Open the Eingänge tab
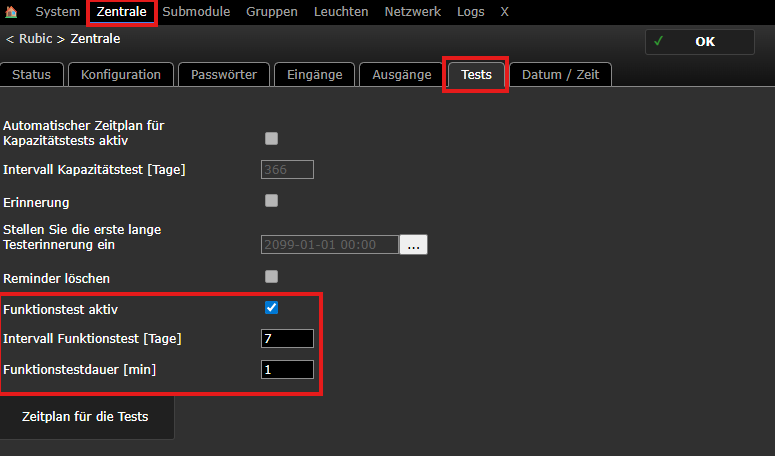 314,75
